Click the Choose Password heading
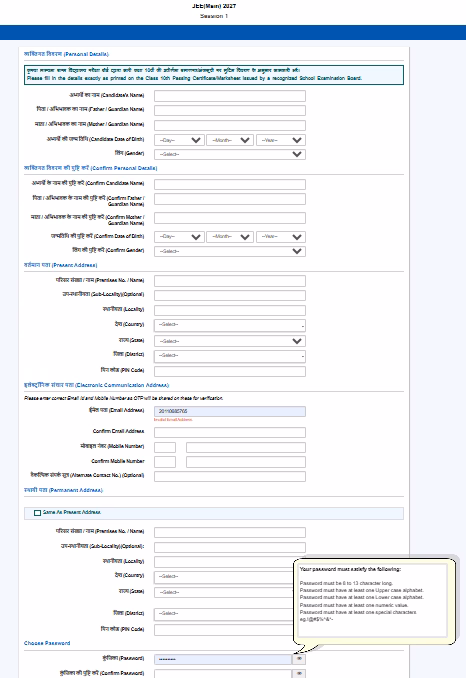The height and width of the screenshot is (678, 466). click(47, 643)
